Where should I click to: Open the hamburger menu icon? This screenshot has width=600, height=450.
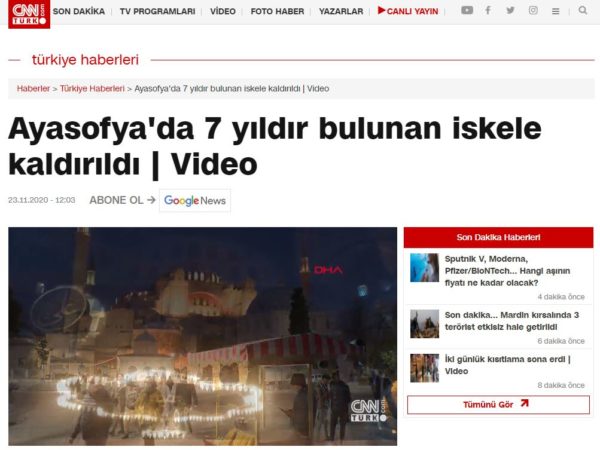(x=556, y=11)
